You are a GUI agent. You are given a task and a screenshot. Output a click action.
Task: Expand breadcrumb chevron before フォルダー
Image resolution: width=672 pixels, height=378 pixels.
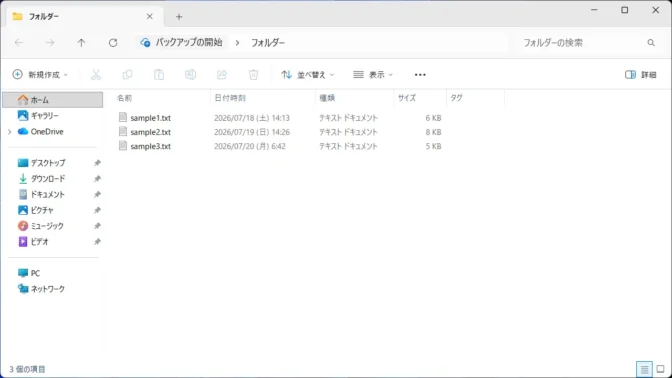(x=237, y=42)
